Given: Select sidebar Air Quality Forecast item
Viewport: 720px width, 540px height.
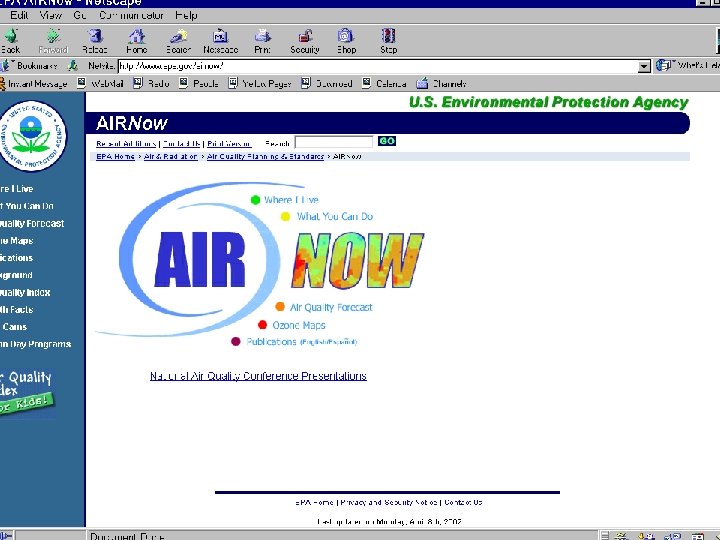Looking at the screenshot, I should (32, 224).
